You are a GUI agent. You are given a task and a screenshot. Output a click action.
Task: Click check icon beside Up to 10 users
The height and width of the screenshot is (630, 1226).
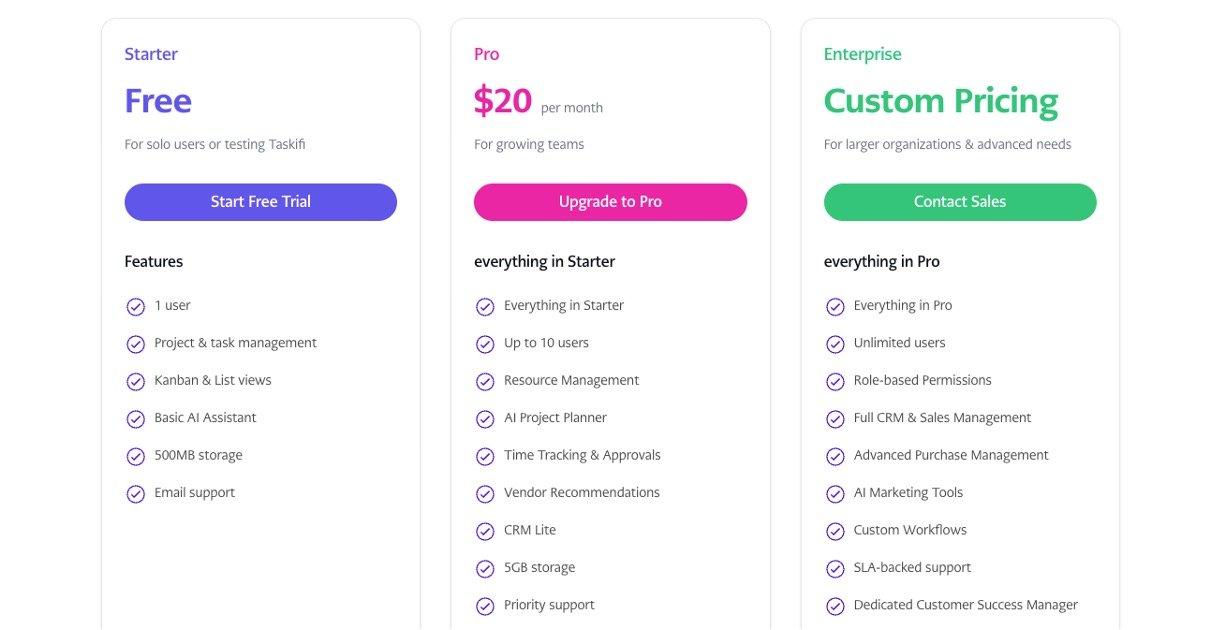(x=485, y=344)
